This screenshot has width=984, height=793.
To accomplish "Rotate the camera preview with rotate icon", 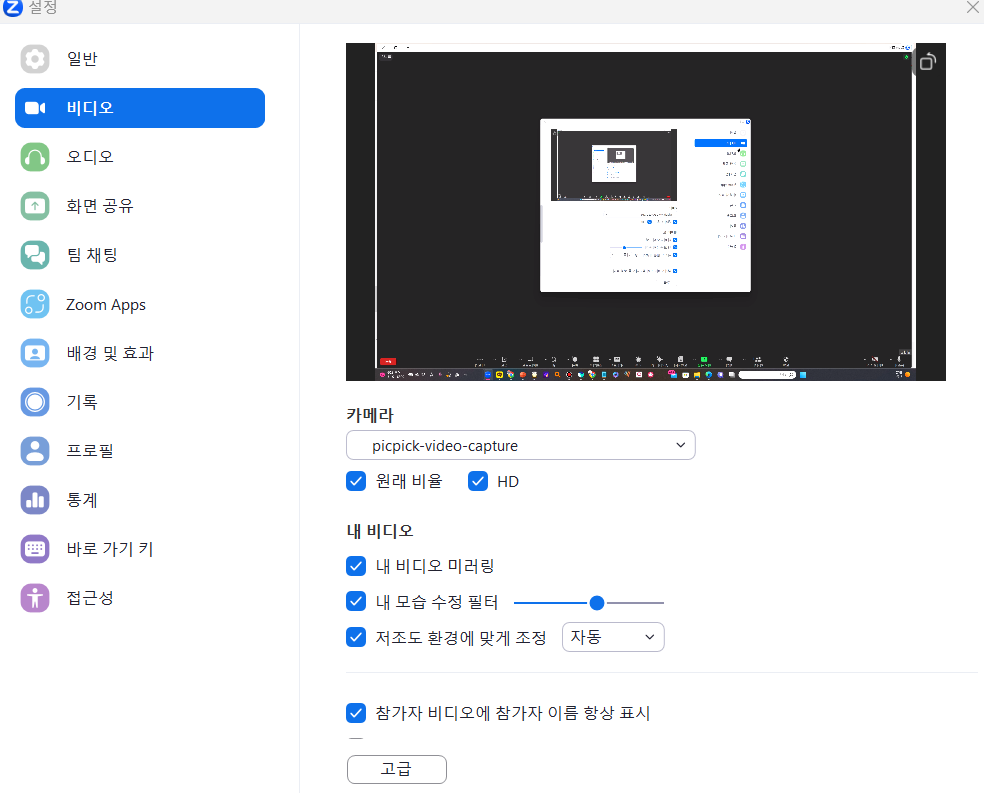I will click(927, 62).
